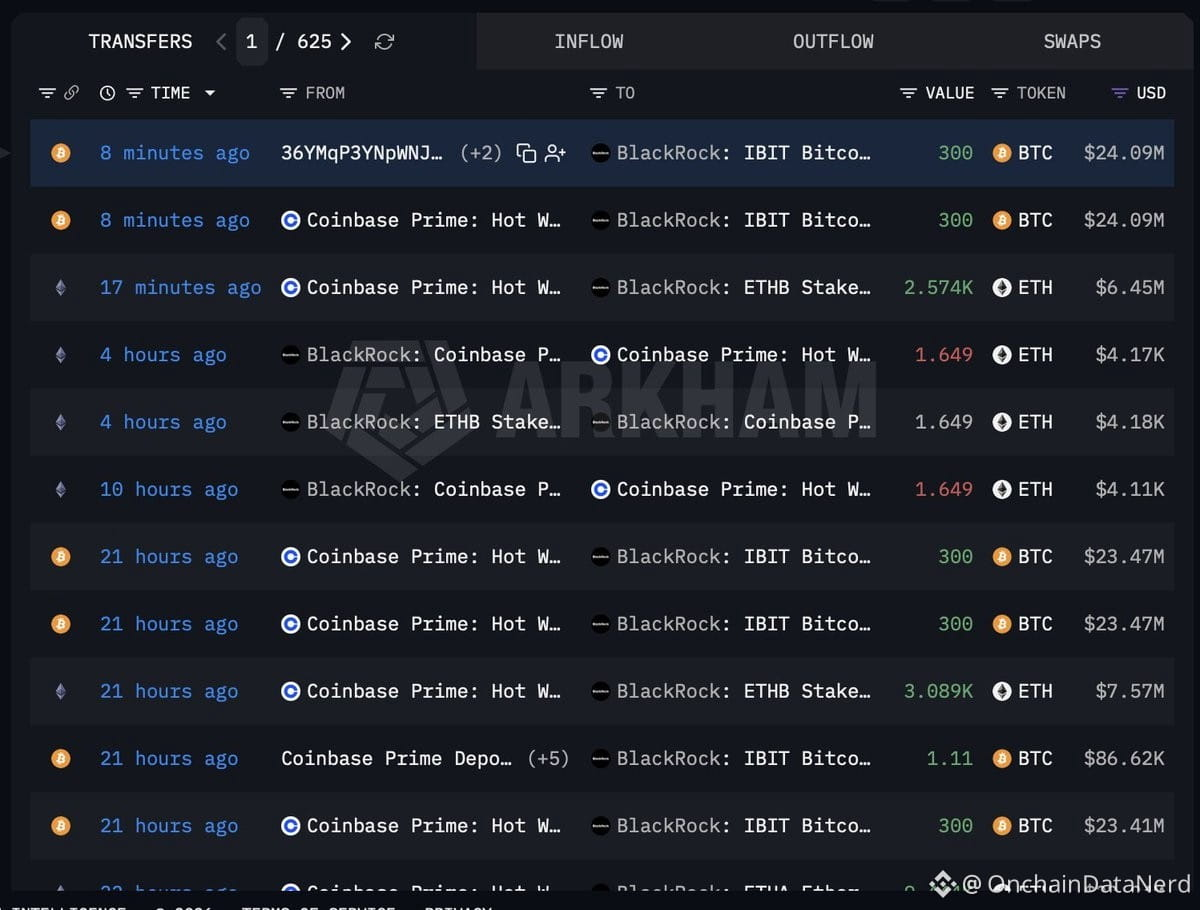1200x910 pixels.
Task: Open sender address 36YMqP3YNpWNJ
Action: [x=361, y=153]
